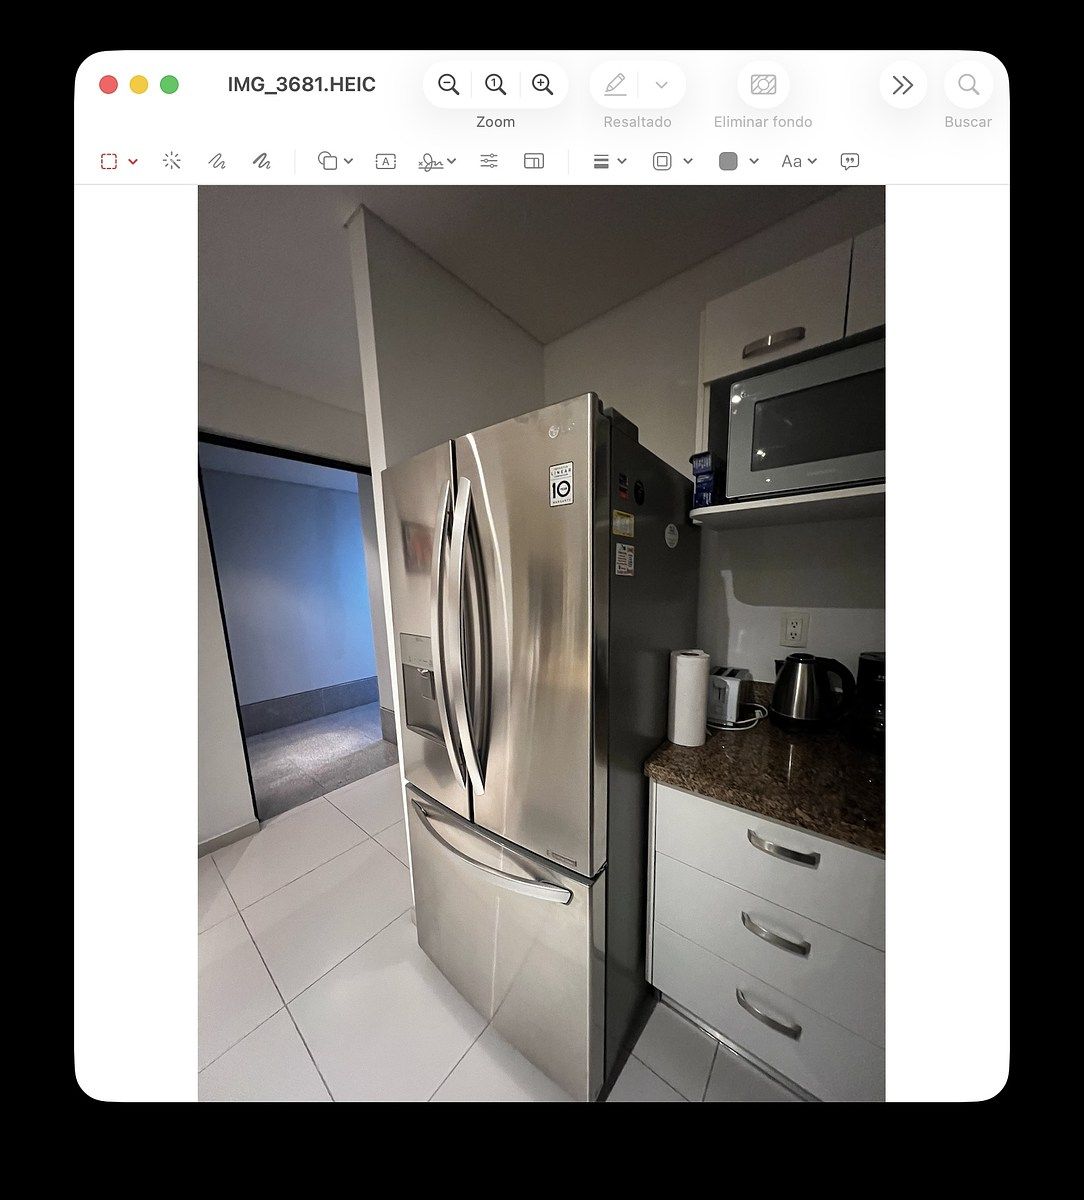Expand the selection tools dropdown arrow
Image resolution: width=1084 pixels, height=1200 pixels.
pos(133,162)
